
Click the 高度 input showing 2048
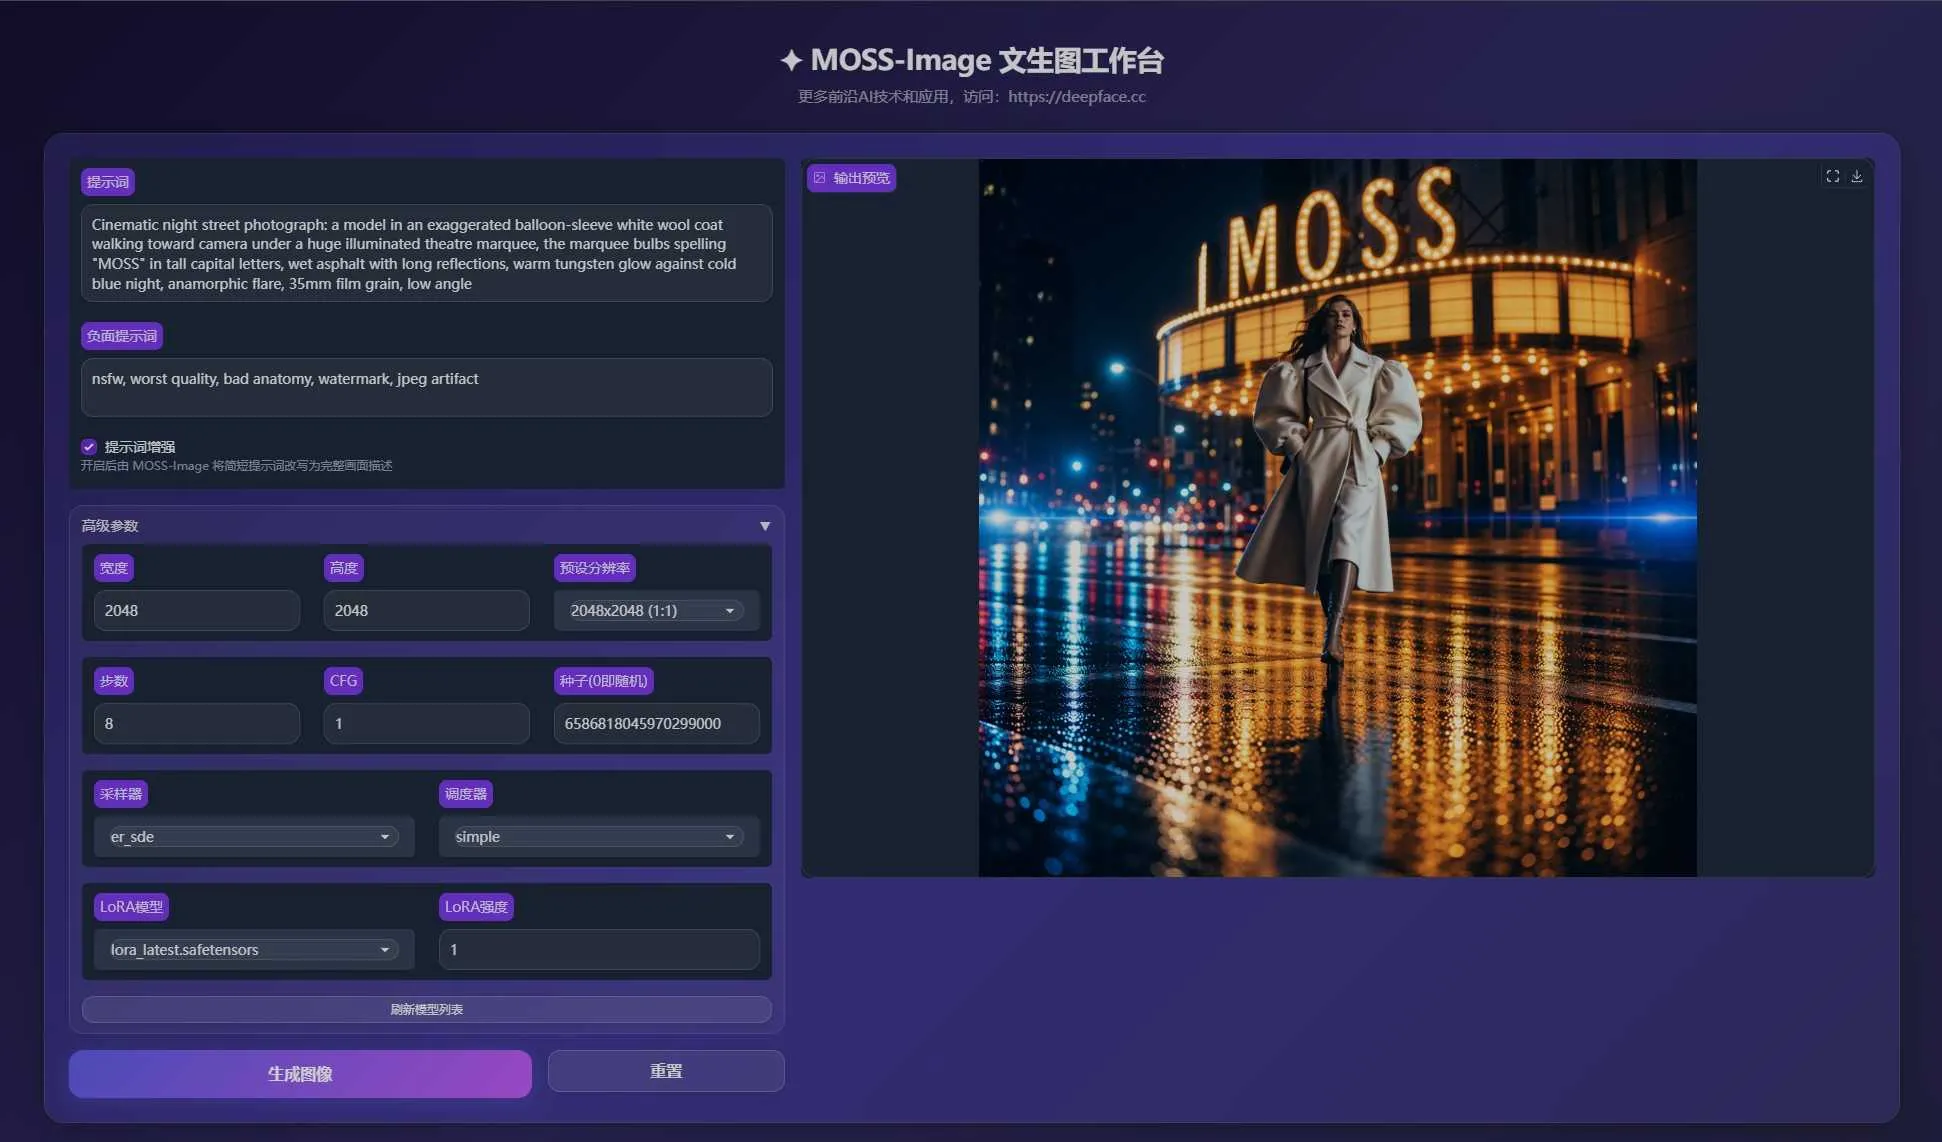pos(427,610)
